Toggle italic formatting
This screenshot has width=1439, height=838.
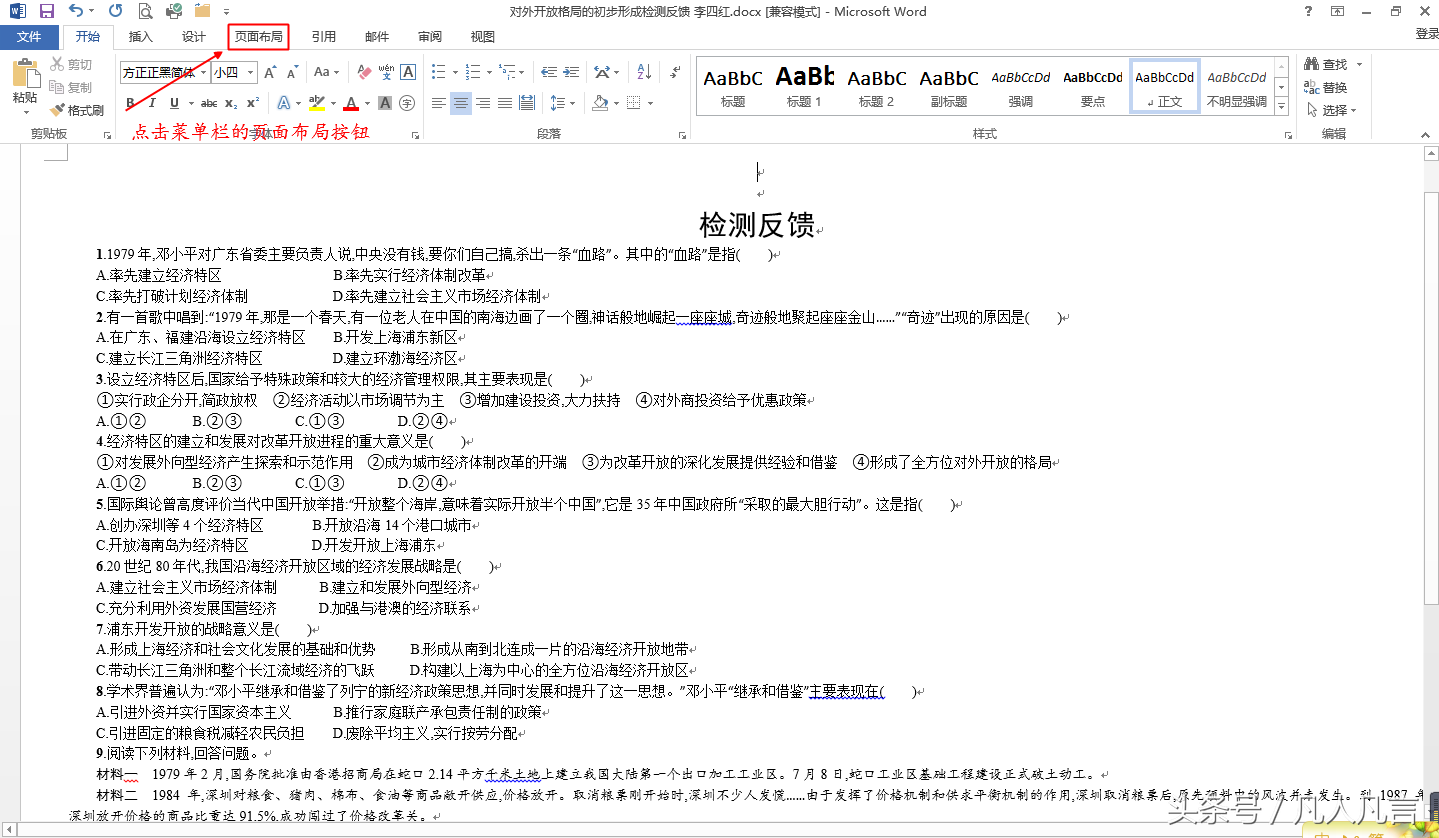152,103
